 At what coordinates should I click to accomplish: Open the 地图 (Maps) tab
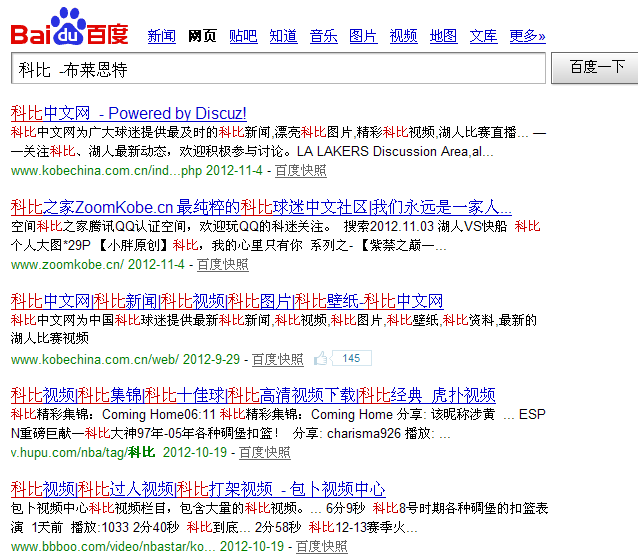pos(443,36)
